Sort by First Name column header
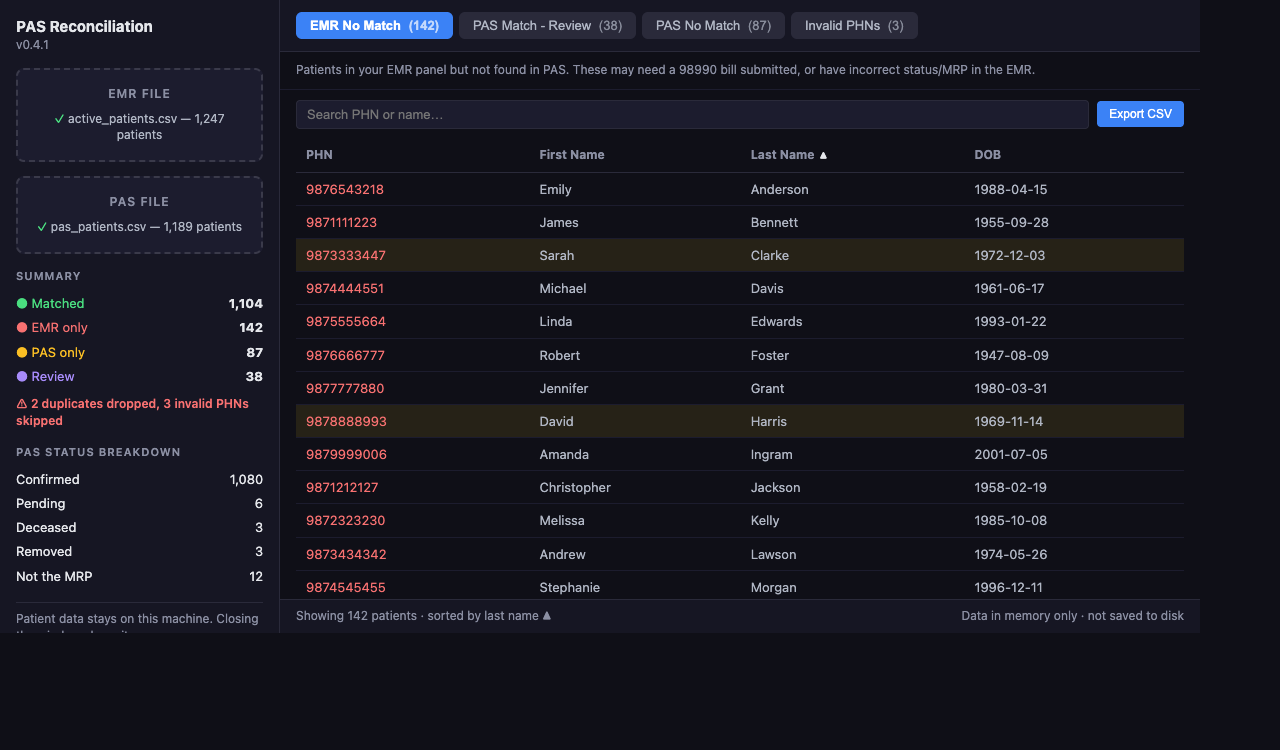1280x750 pixels. (x=572, y=155)
